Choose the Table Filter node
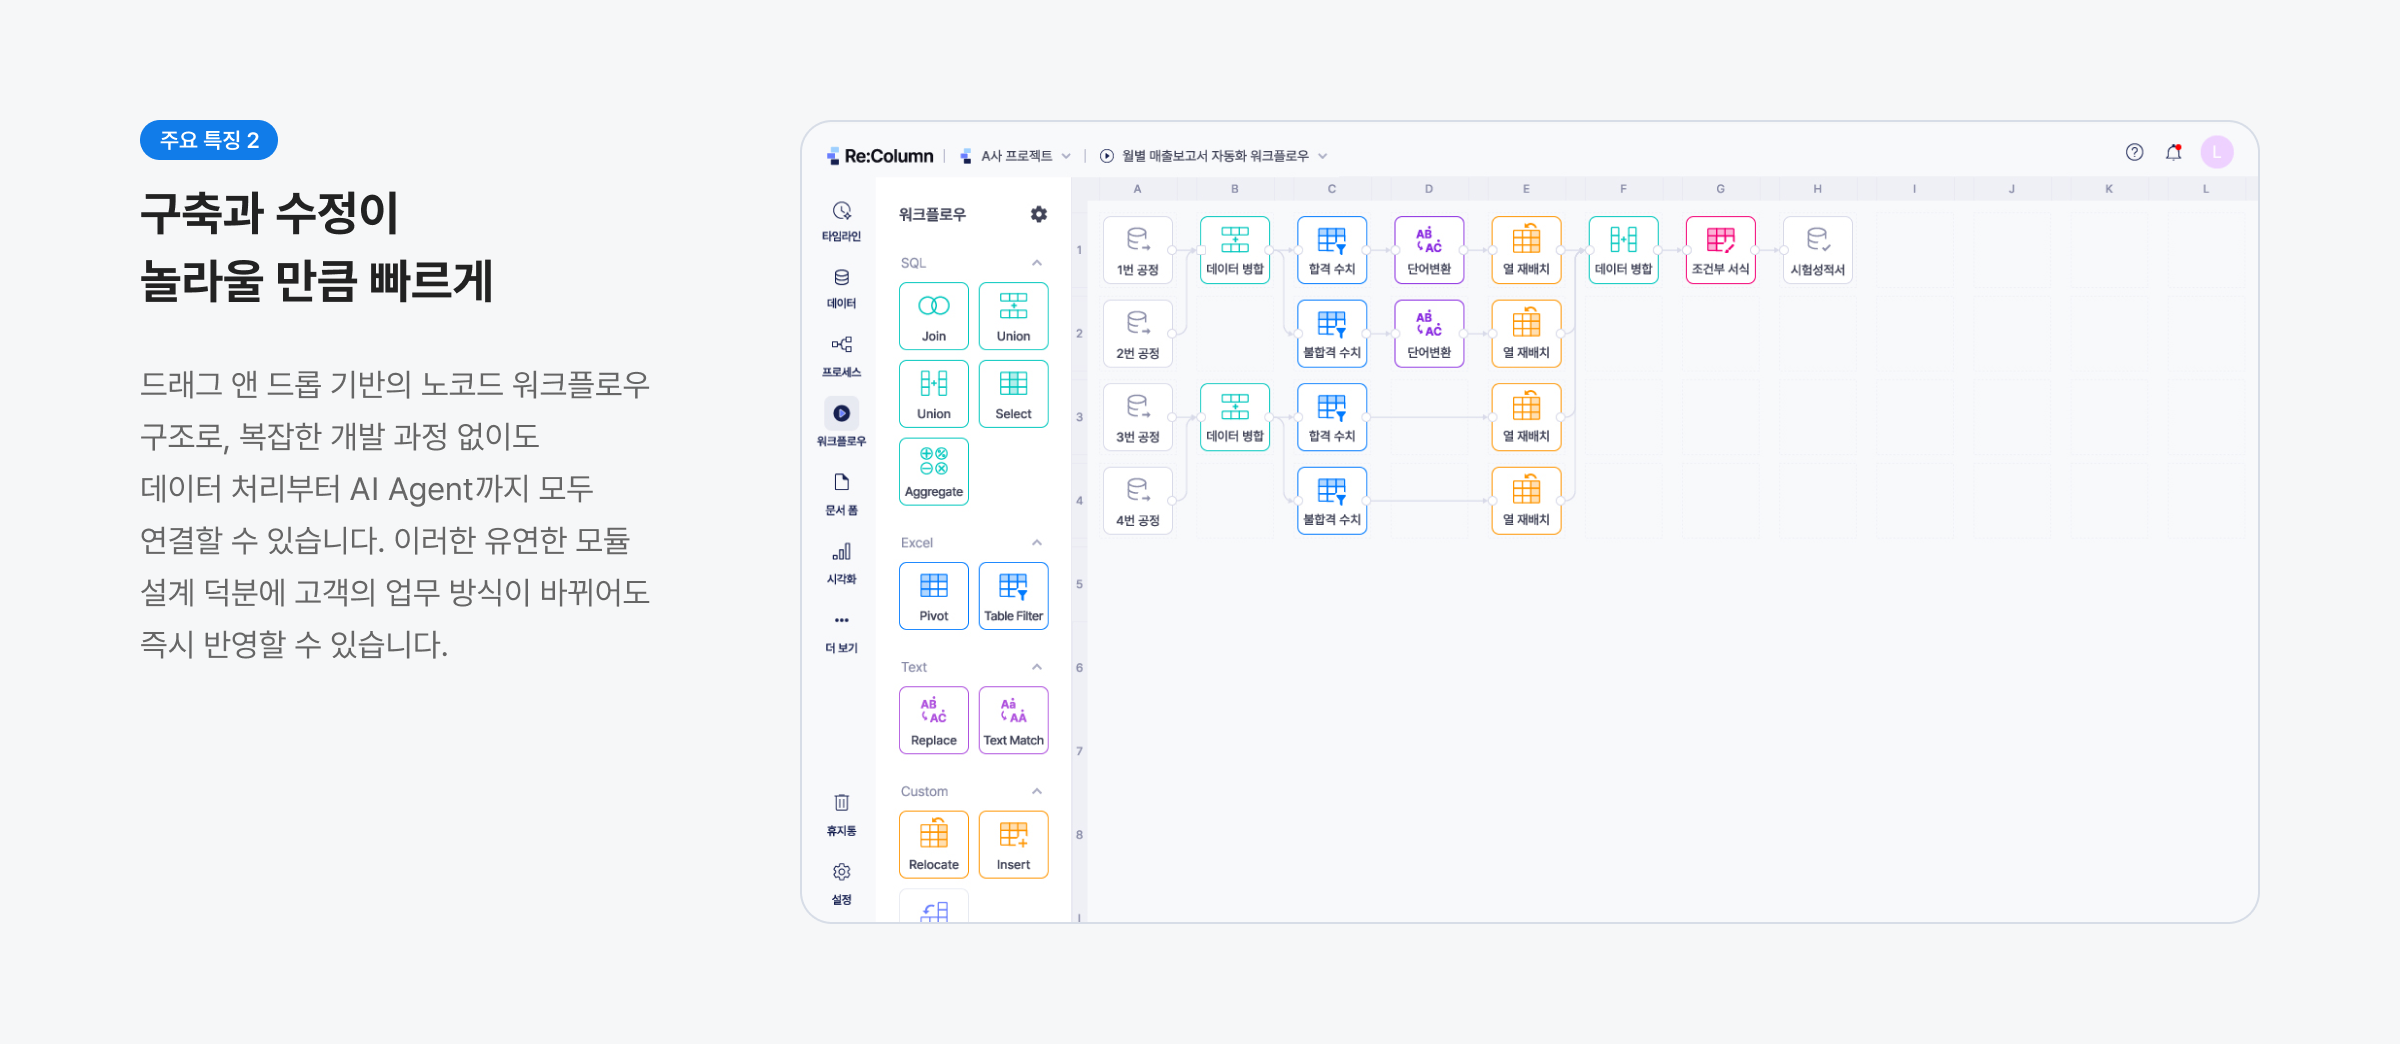 [1013, 596]
